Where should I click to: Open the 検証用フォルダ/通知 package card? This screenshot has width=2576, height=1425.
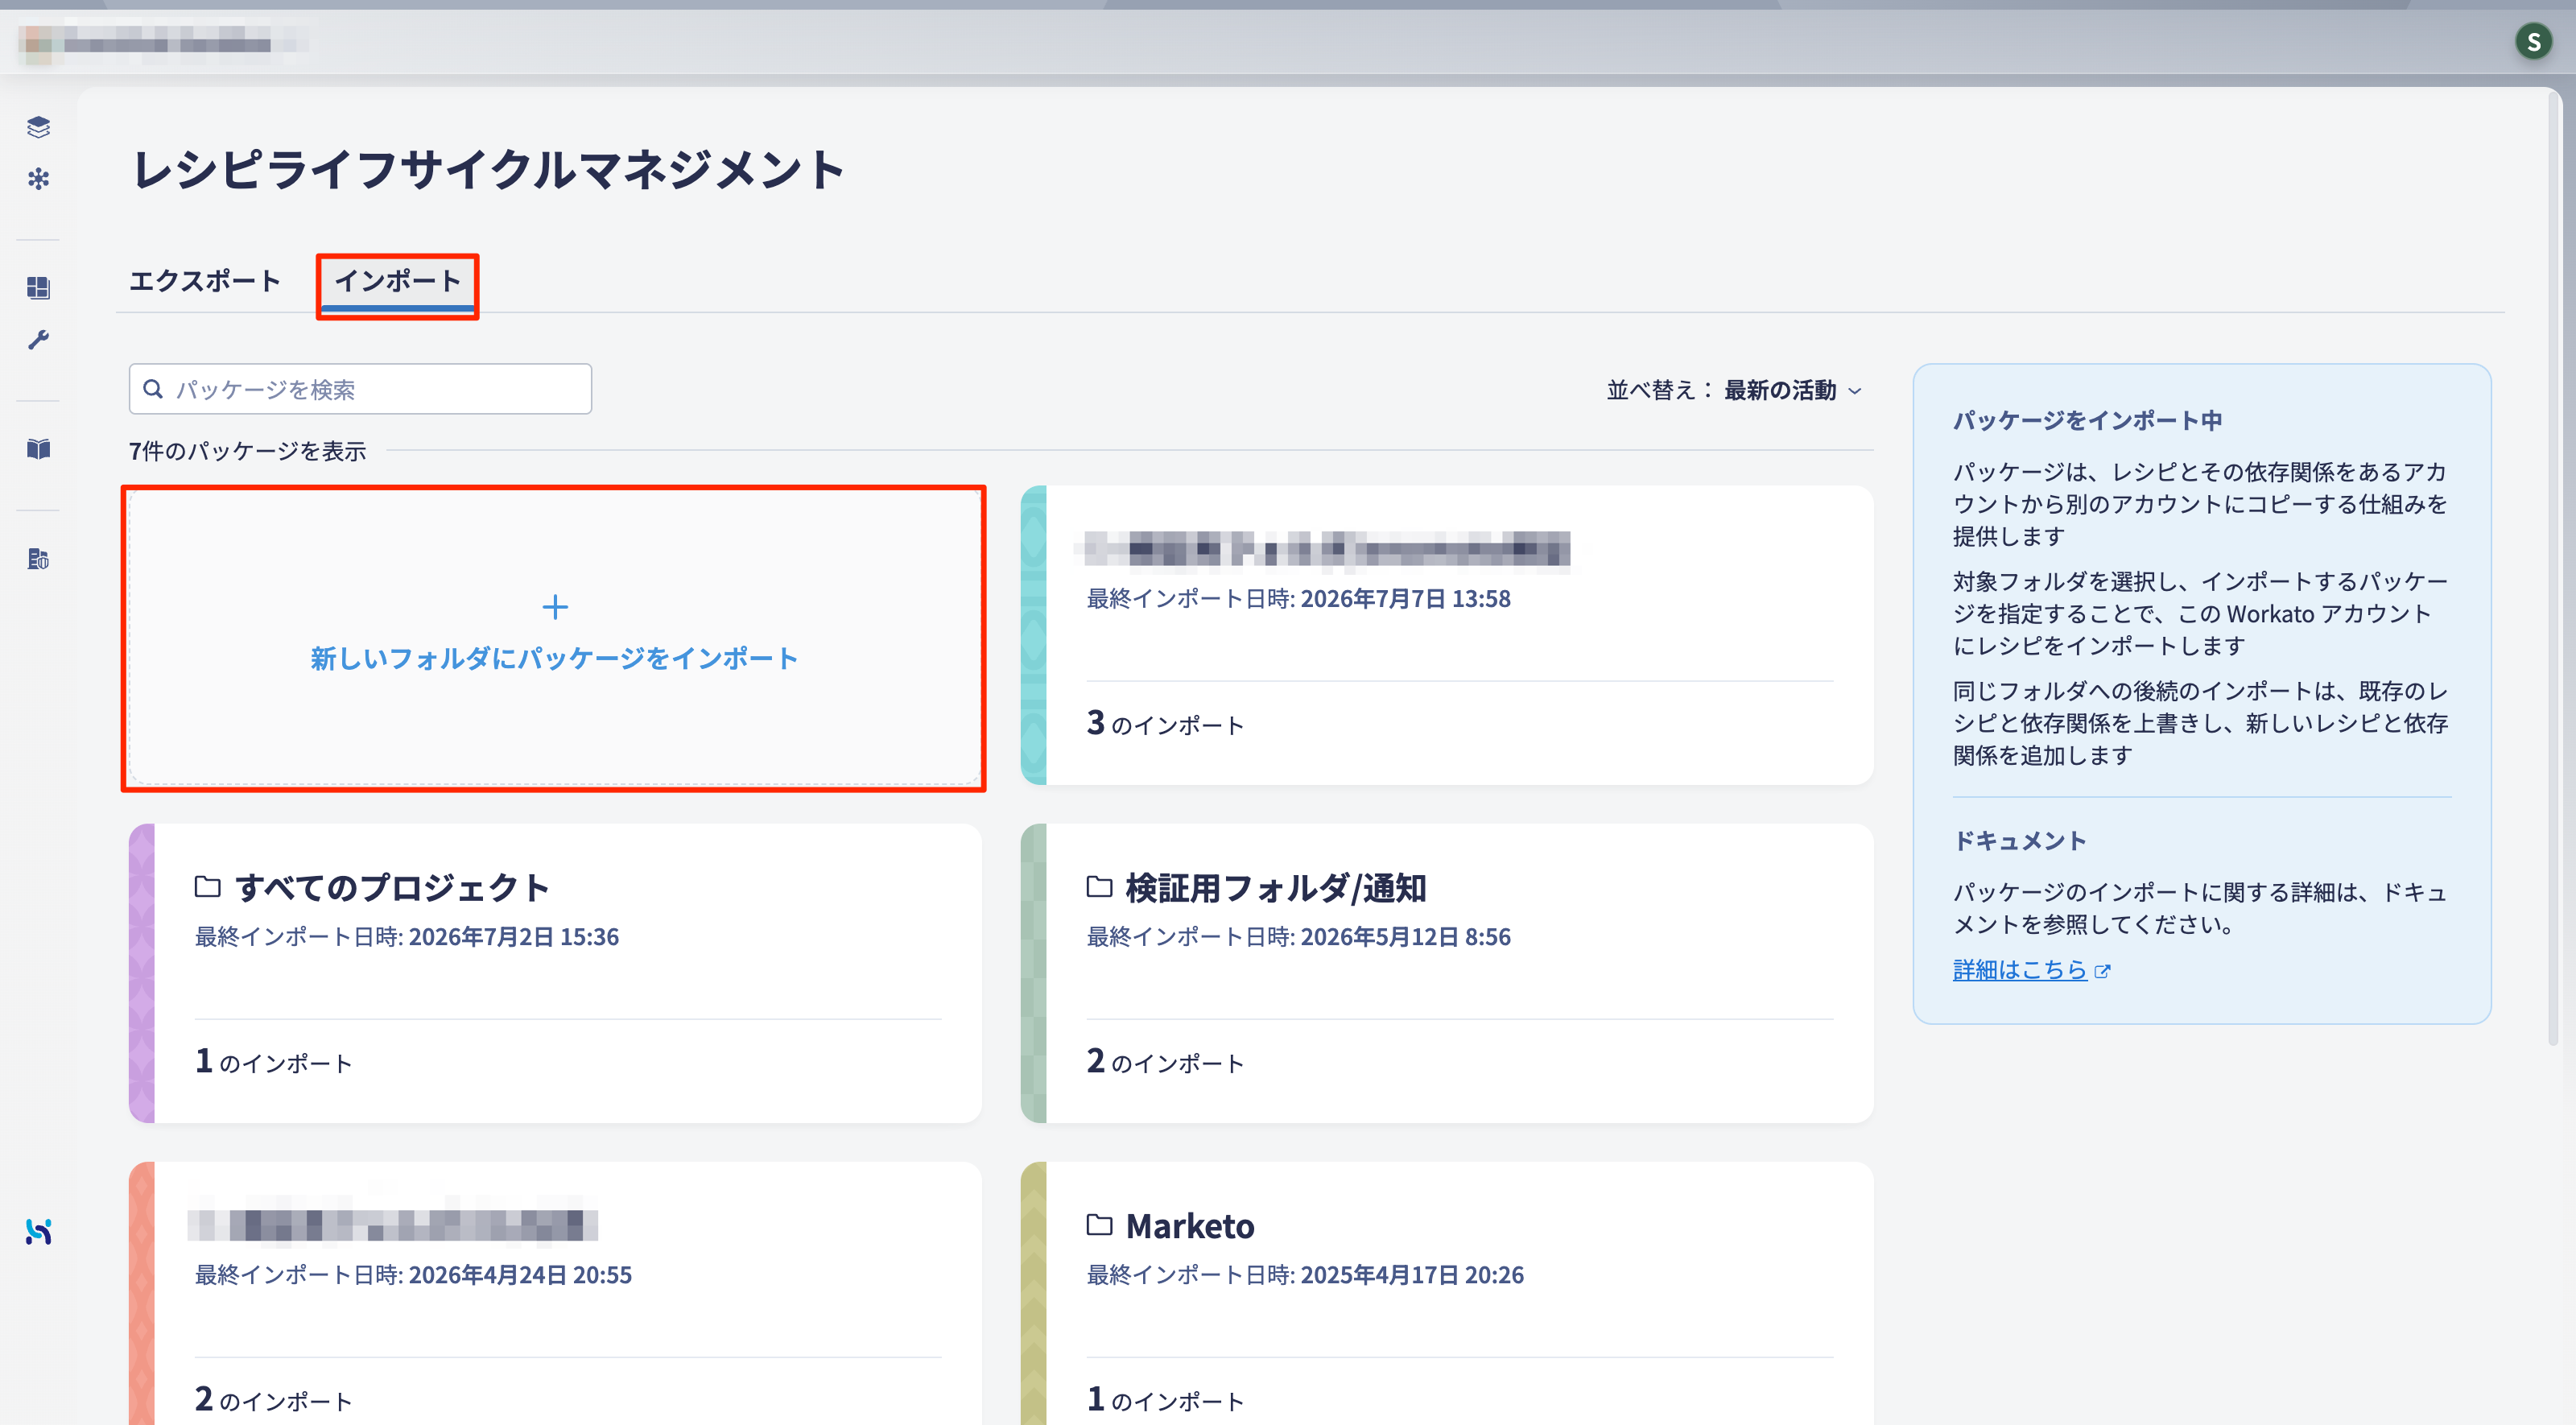tap(1447, 973)
